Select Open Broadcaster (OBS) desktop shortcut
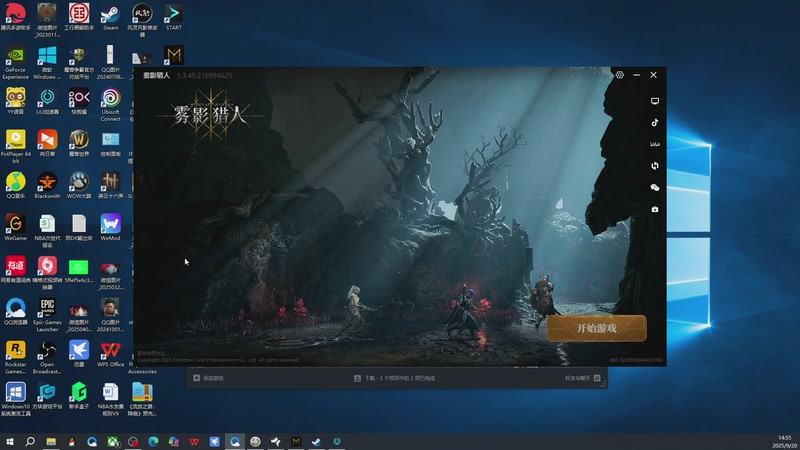 tap(47, 357)
